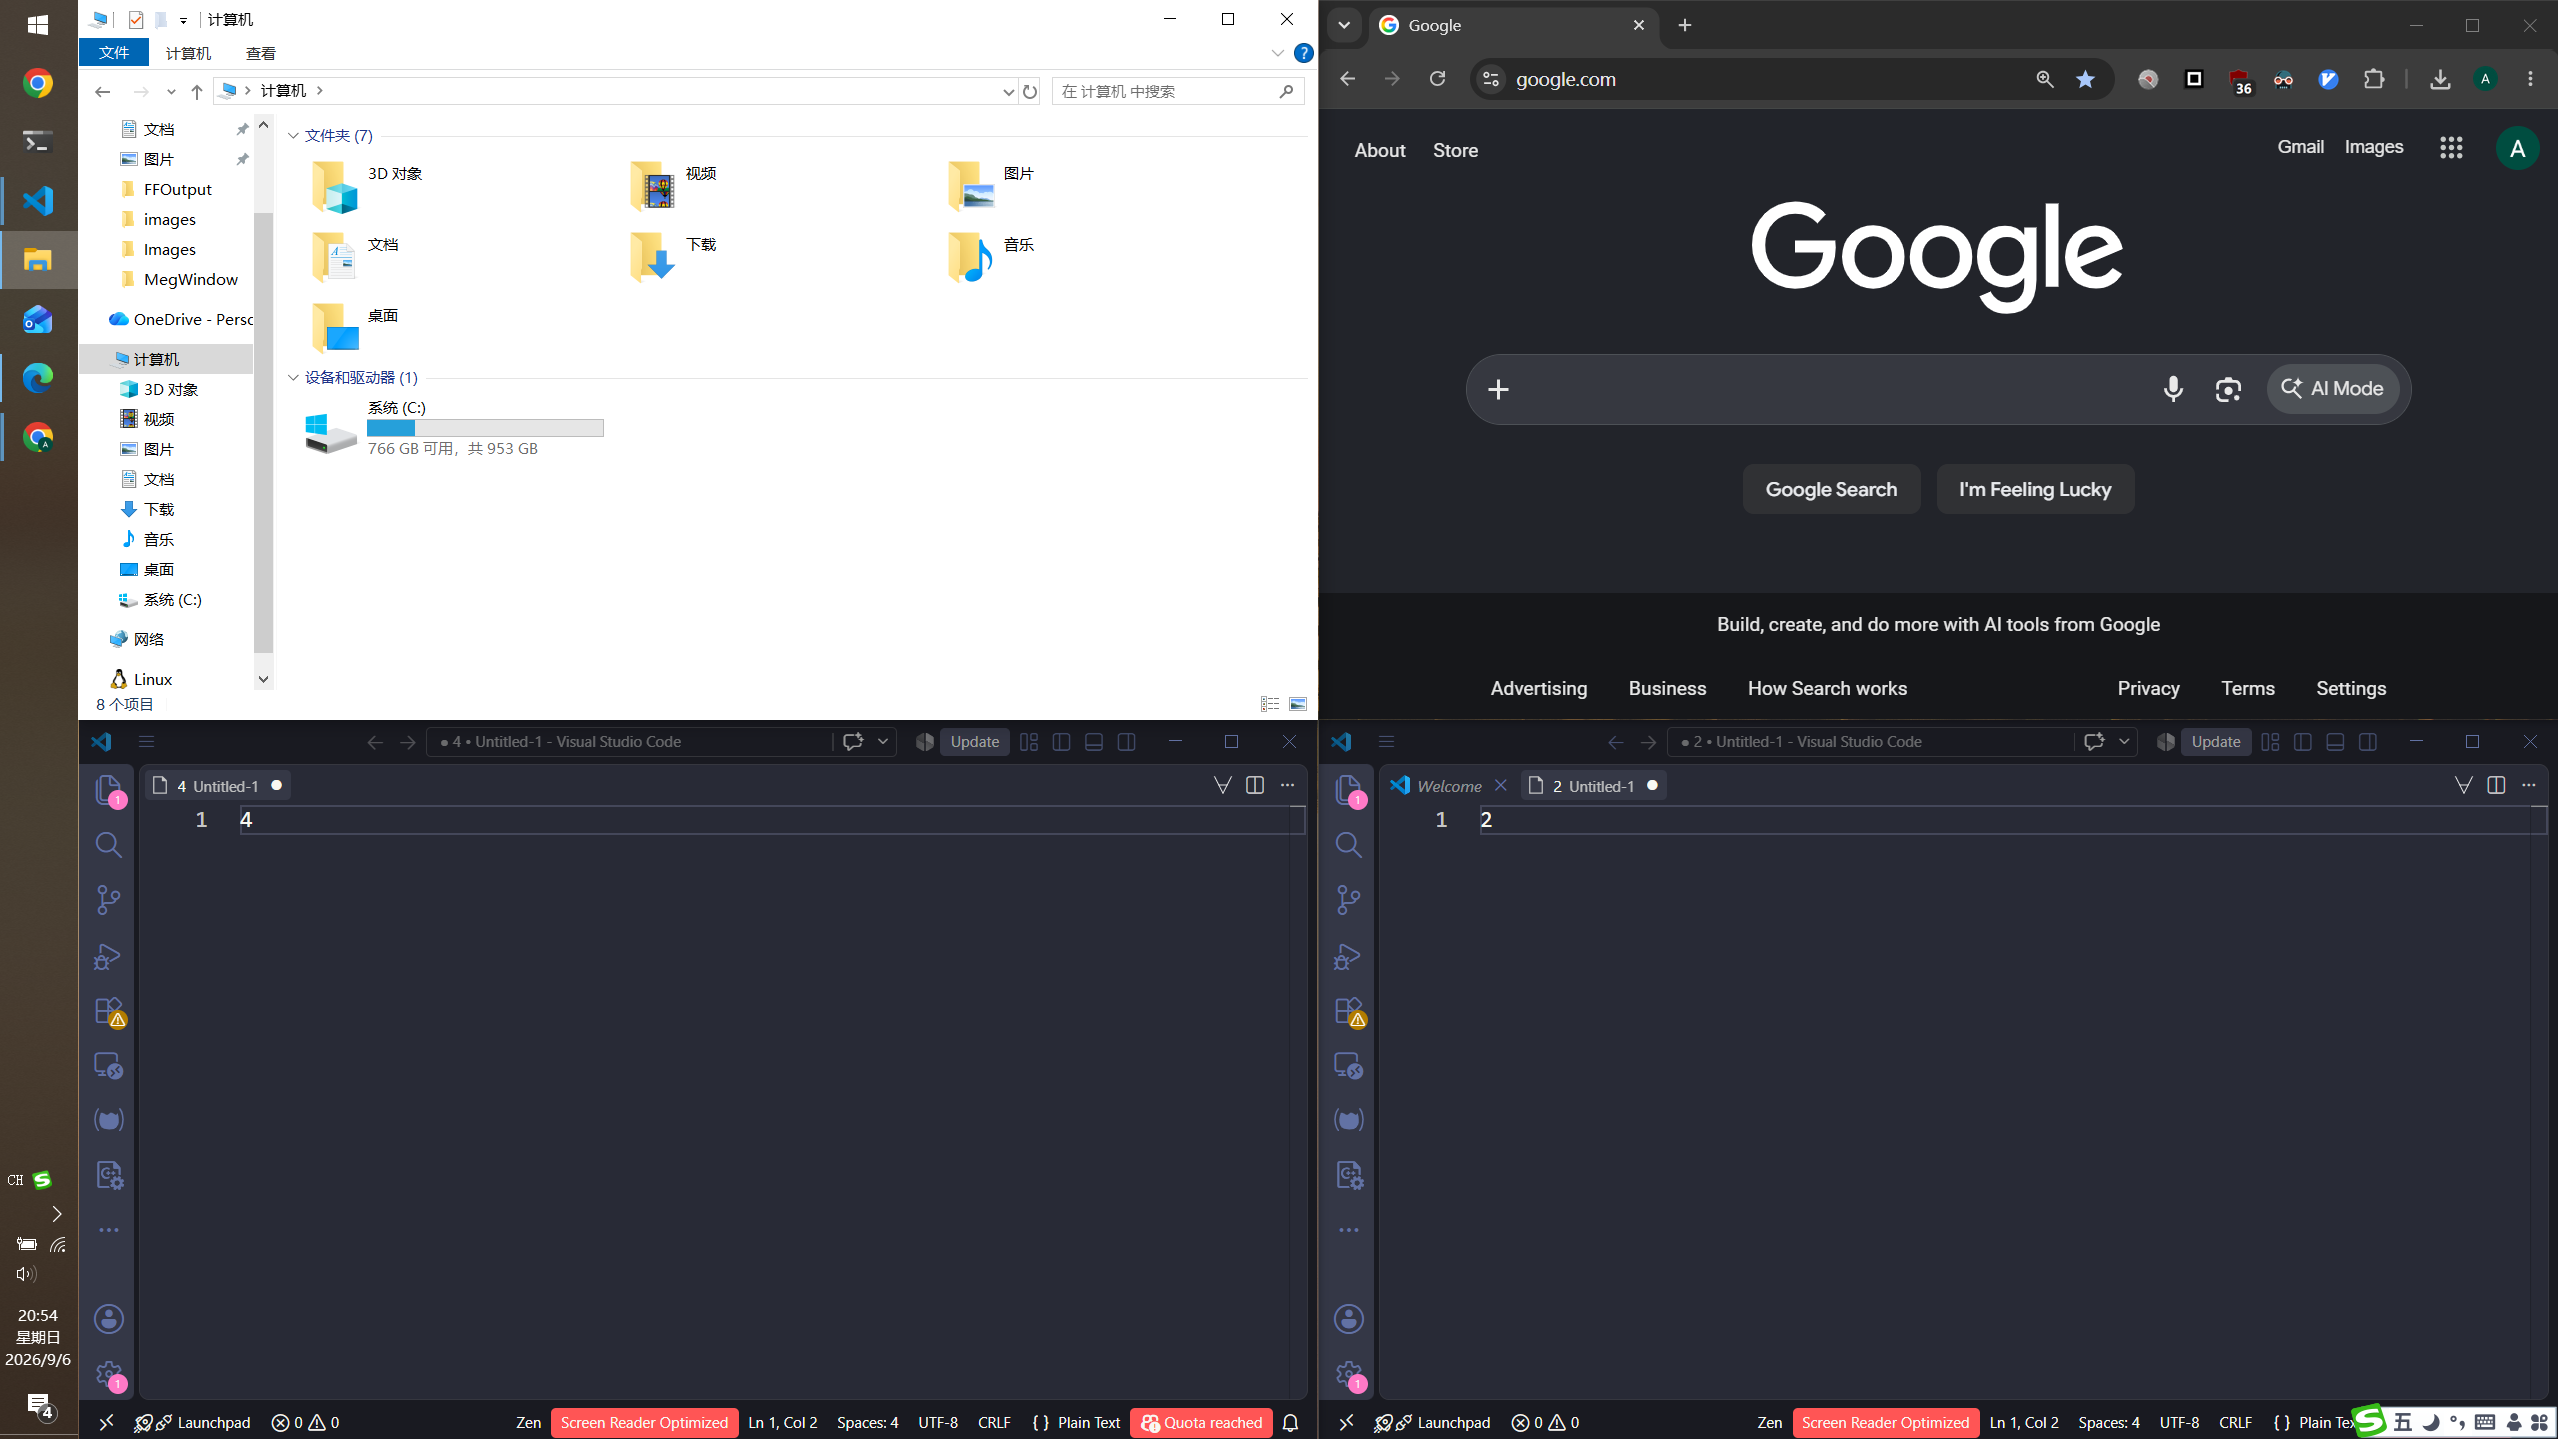Open How Search works link
The width and height of the screenshot is (2558, 1439).
1827,688
